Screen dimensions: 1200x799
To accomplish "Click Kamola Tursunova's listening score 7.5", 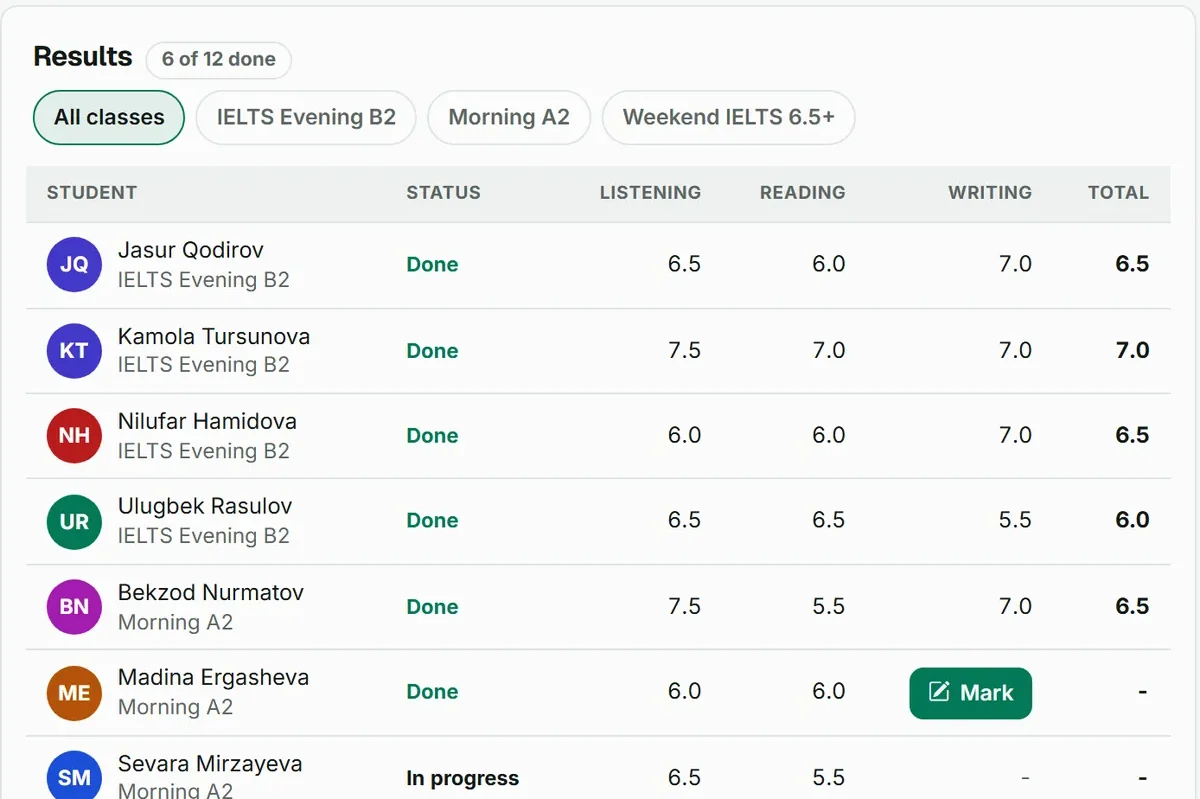I will click(684, 351).
